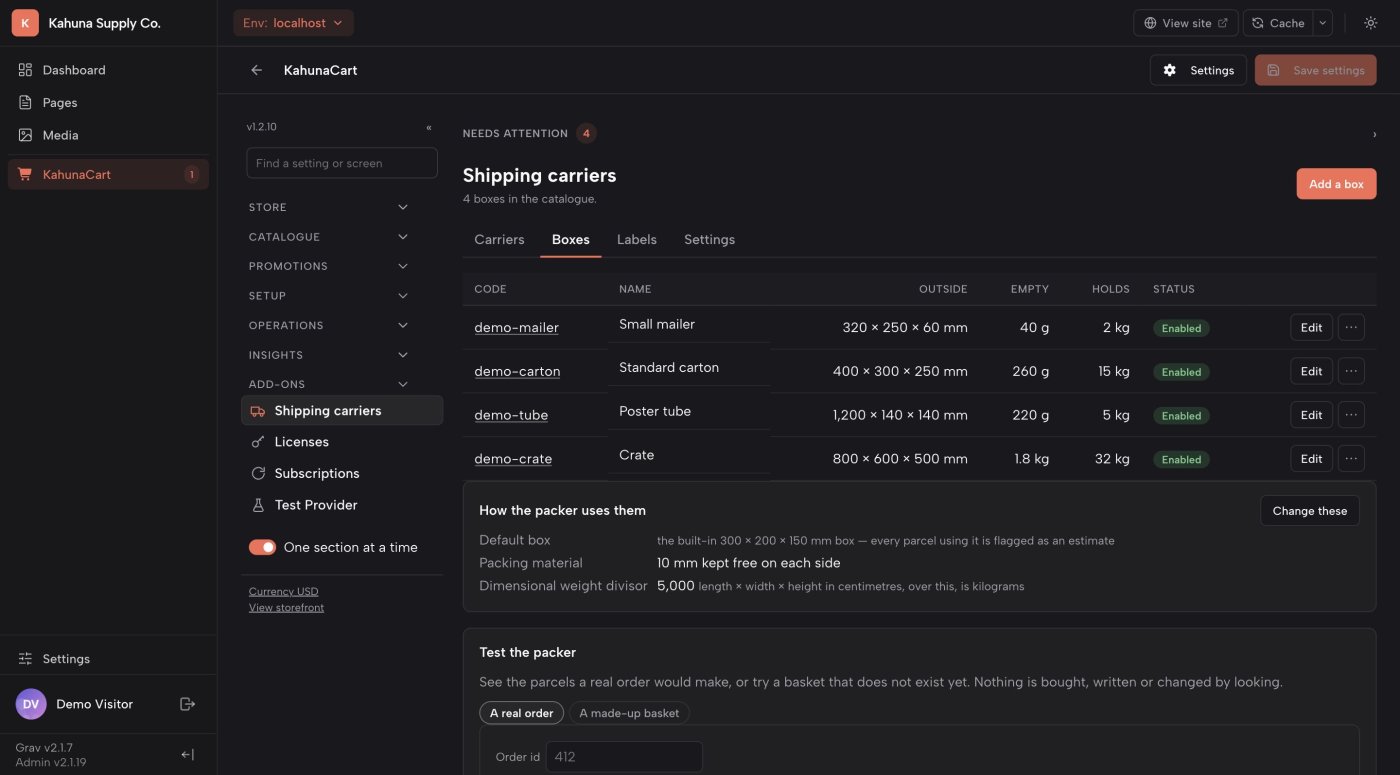The image size is (1400, 775).
Task: Collapse the settings navigation panel chevrons
Action: click(x=429, y=128)
